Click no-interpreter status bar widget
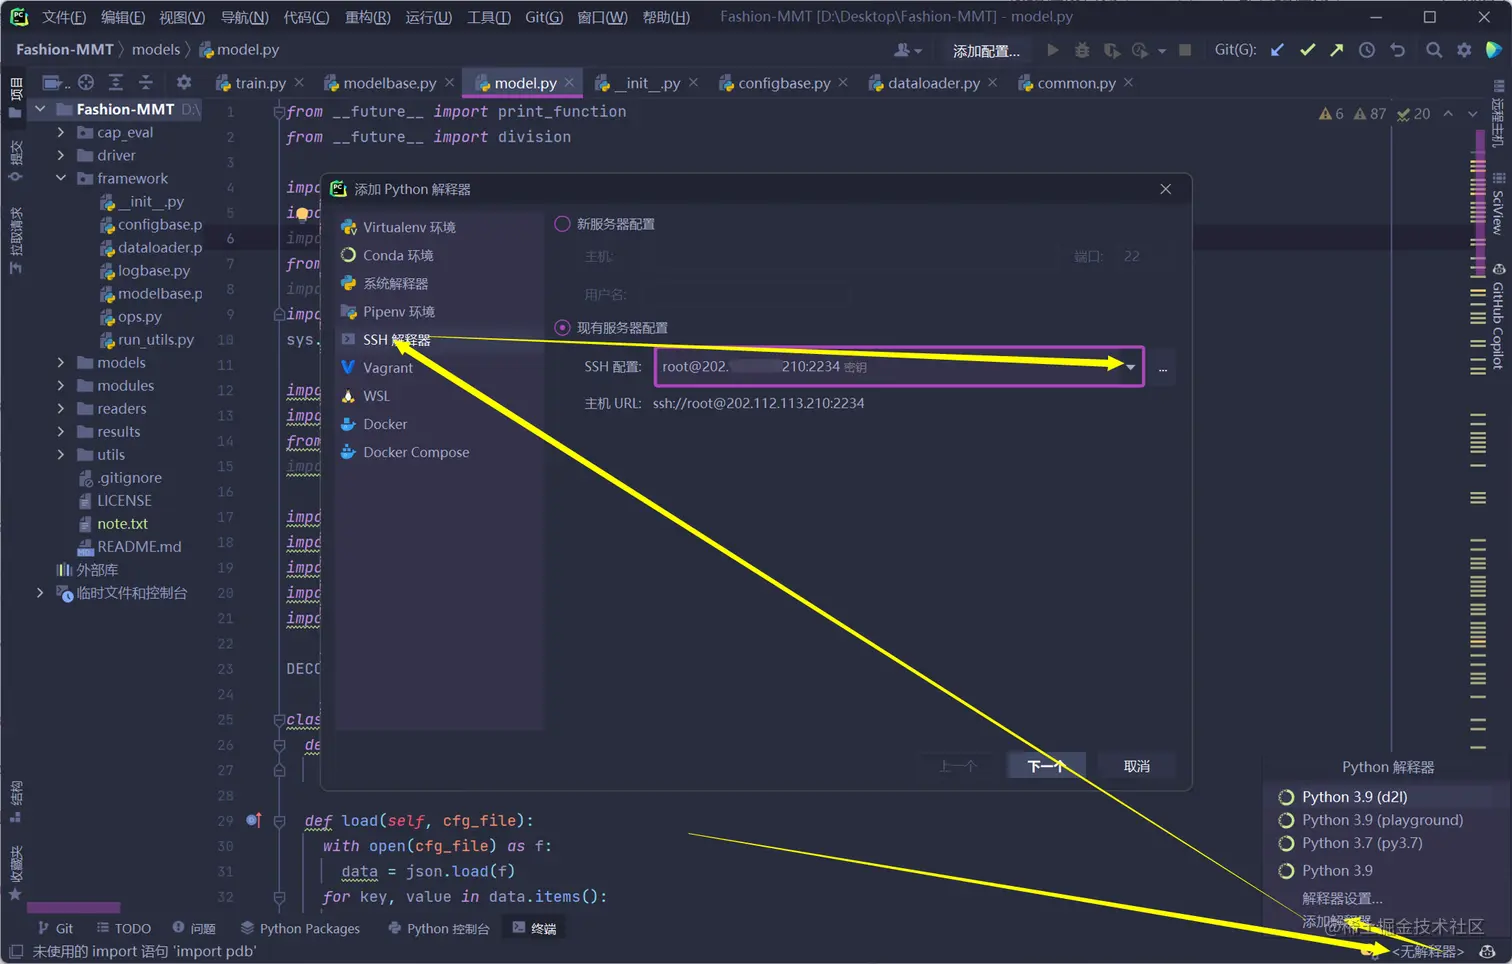1512x964 pixels. [x=1427, y=951]
